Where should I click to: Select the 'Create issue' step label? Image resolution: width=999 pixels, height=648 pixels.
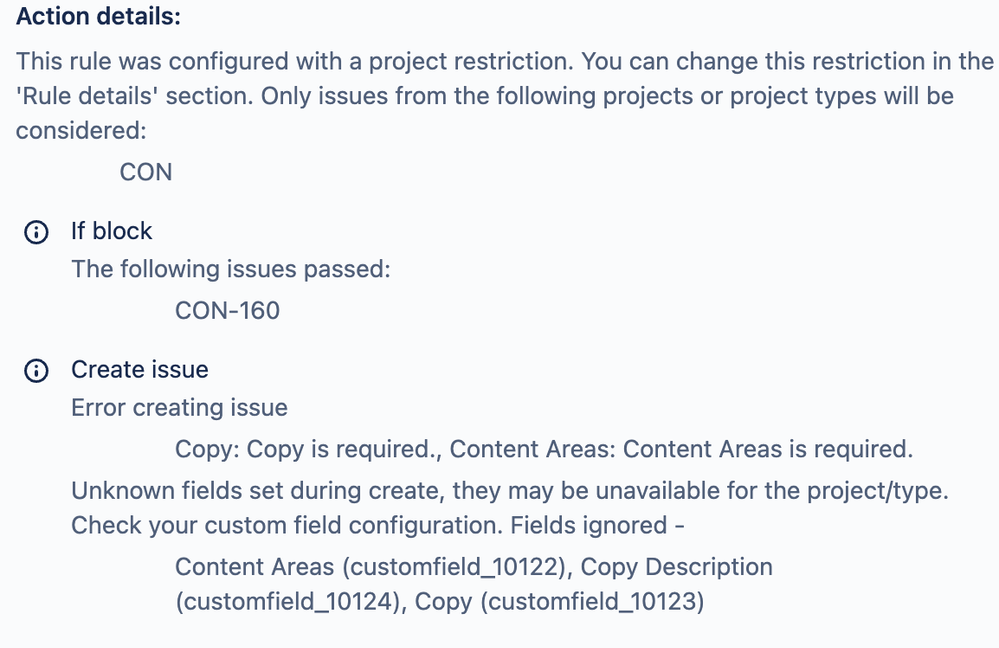pos(140,370)
